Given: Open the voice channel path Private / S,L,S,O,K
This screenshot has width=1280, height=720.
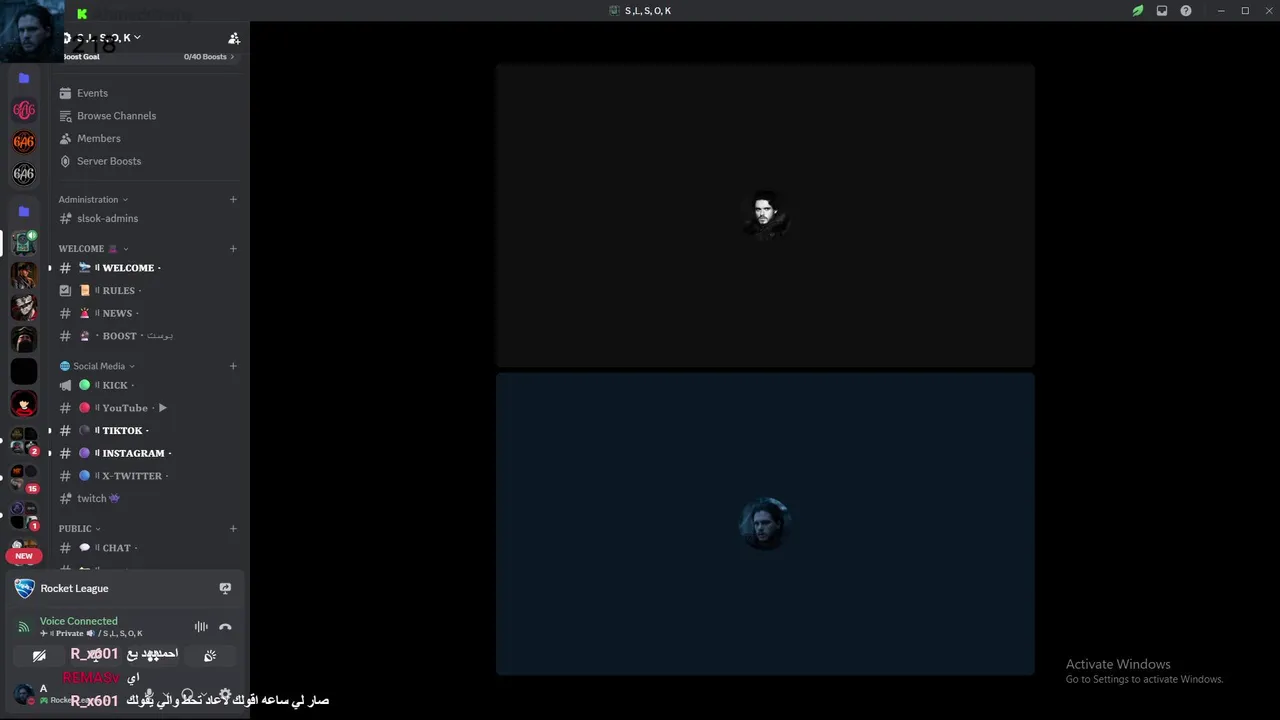Looking at the screenshot, I should (91, 633).
